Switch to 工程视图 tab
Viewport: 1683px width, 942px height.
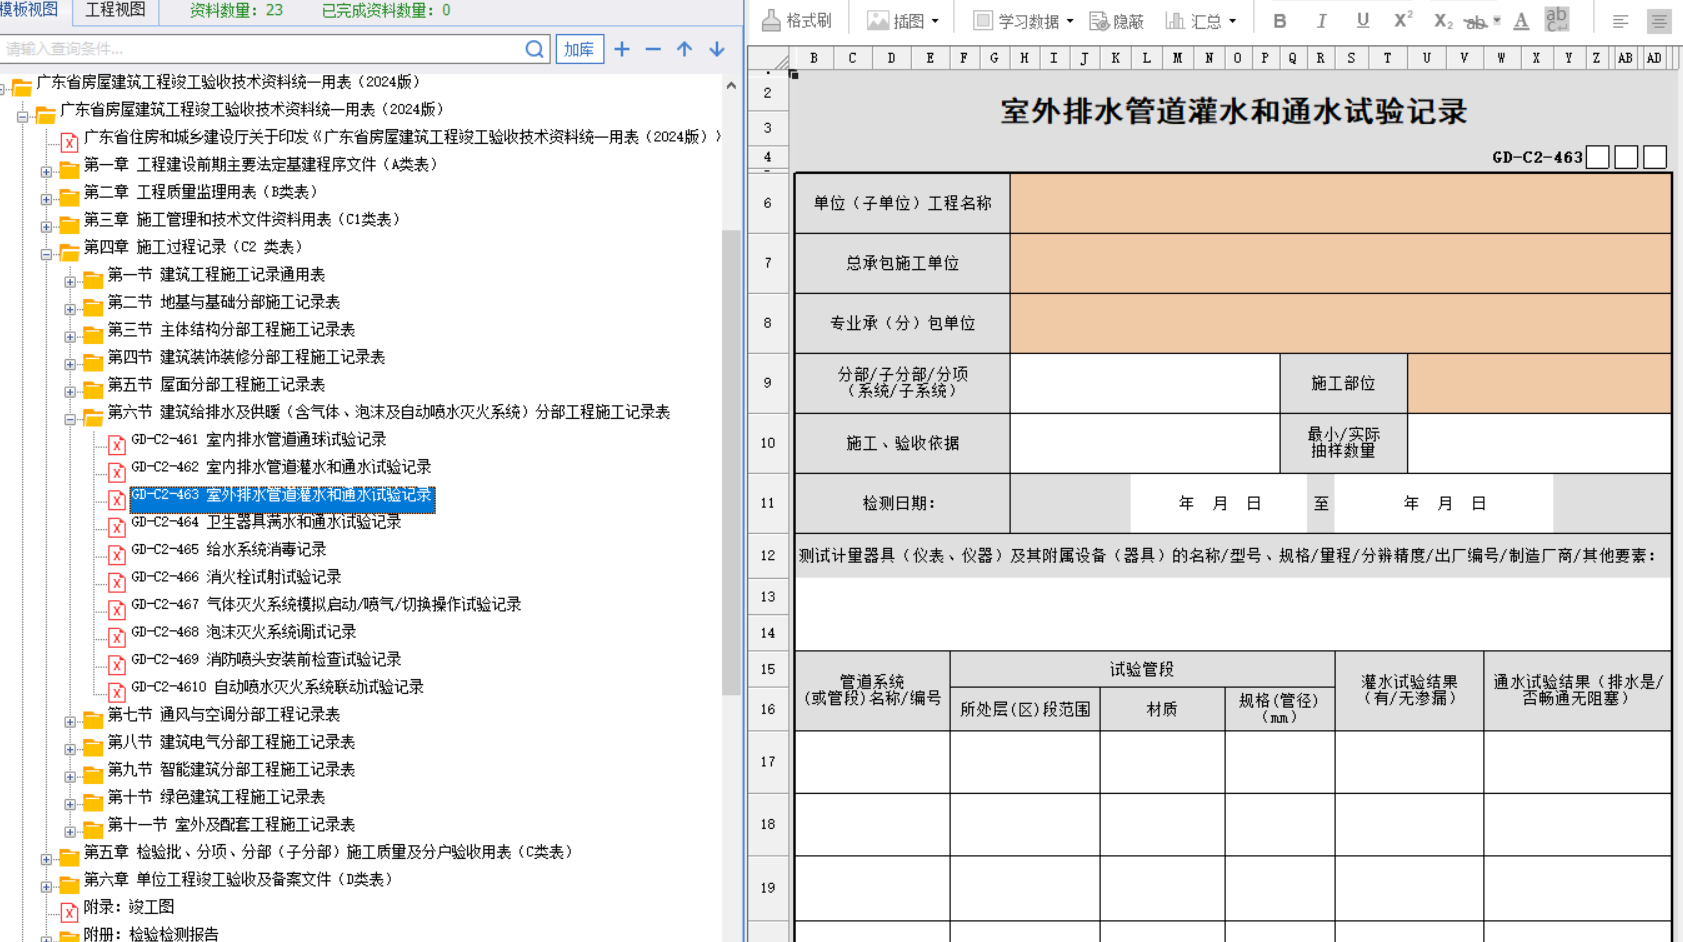pos(115,10)
